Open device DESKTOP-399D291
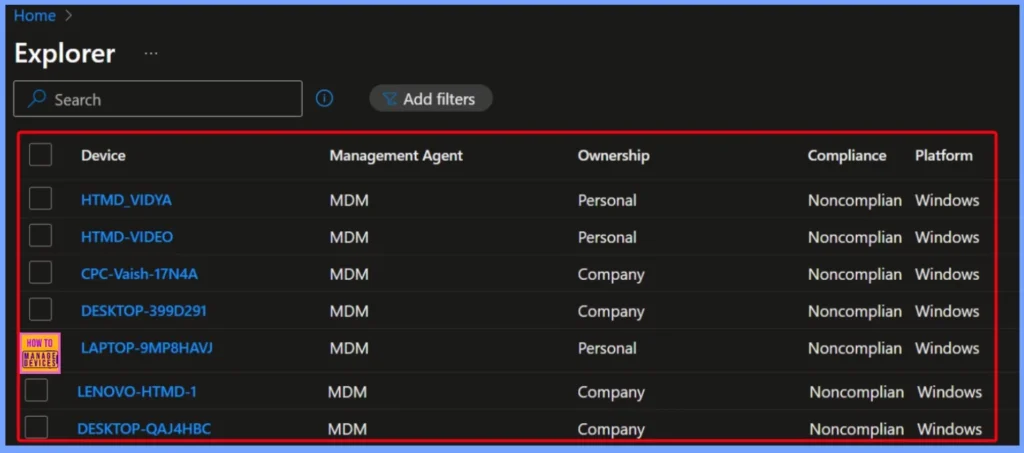Screen dimensions: 1024x453 (x=144, y=311)
